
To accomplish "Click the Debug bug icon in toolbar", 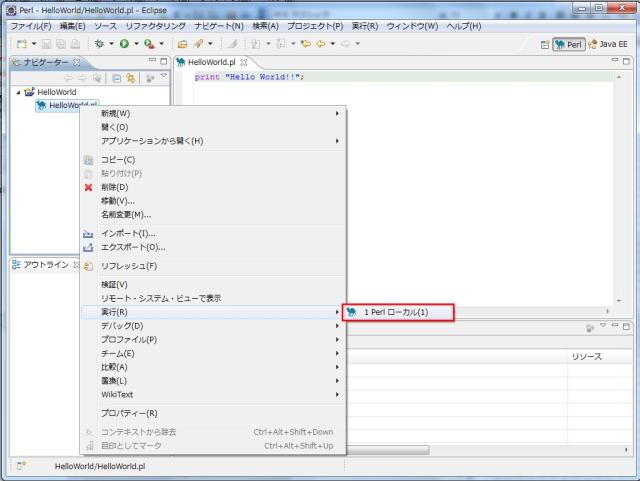I will pyautogui.click(x=100, y=44).
